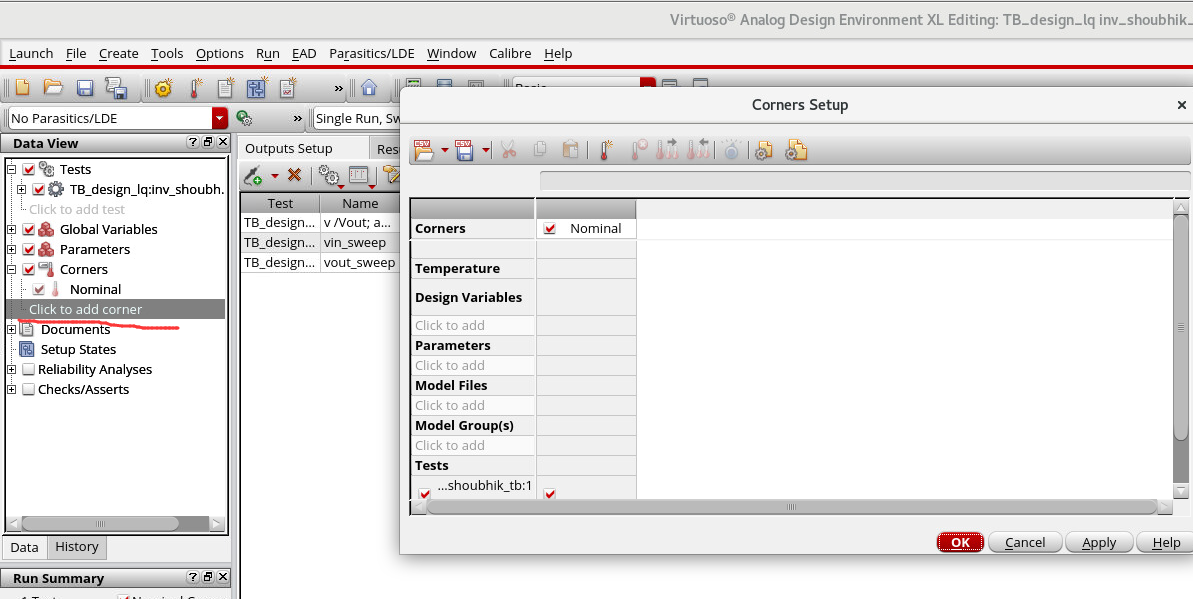Click the paste clipboard icon in Corners Setup
This screenshot has width=1193, height=599.
[x=571, y=149]
